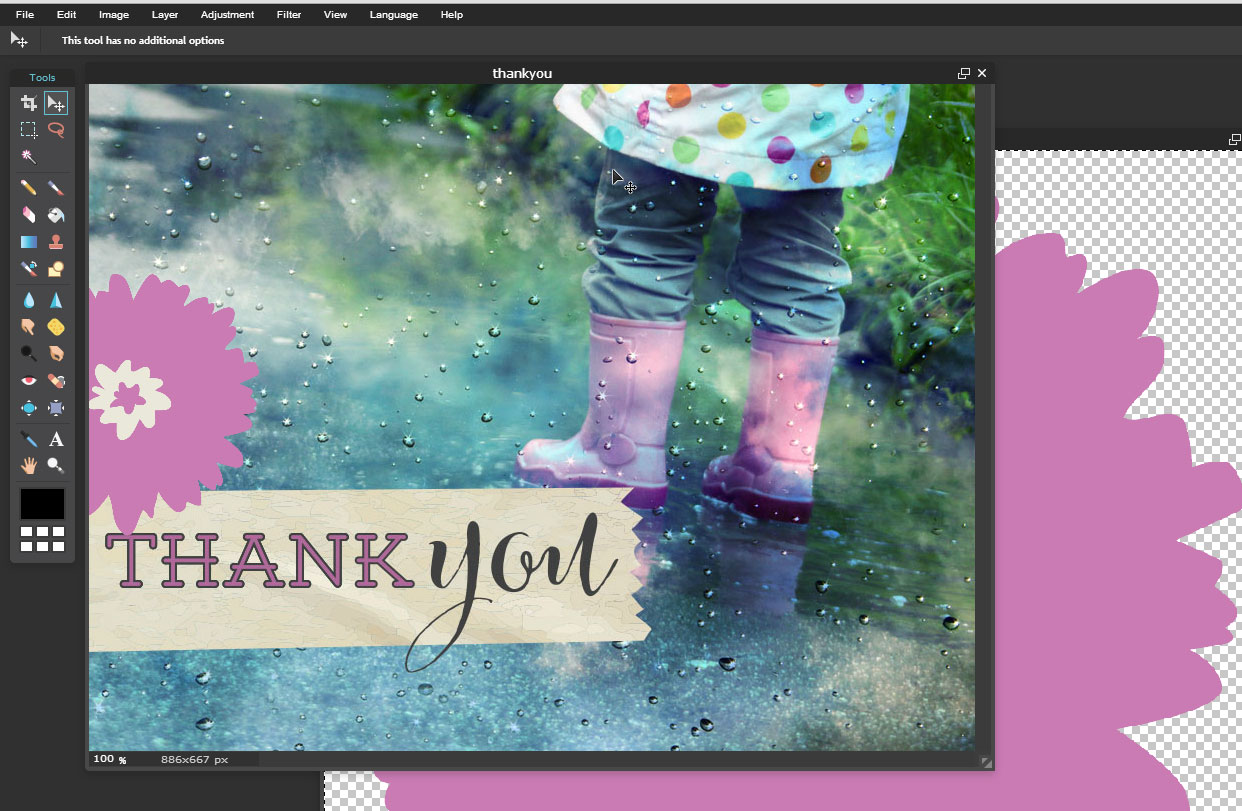The height and width of the screenshot is (811, 1242).
Task: Select the Type text tool
Action: point(56,439)
